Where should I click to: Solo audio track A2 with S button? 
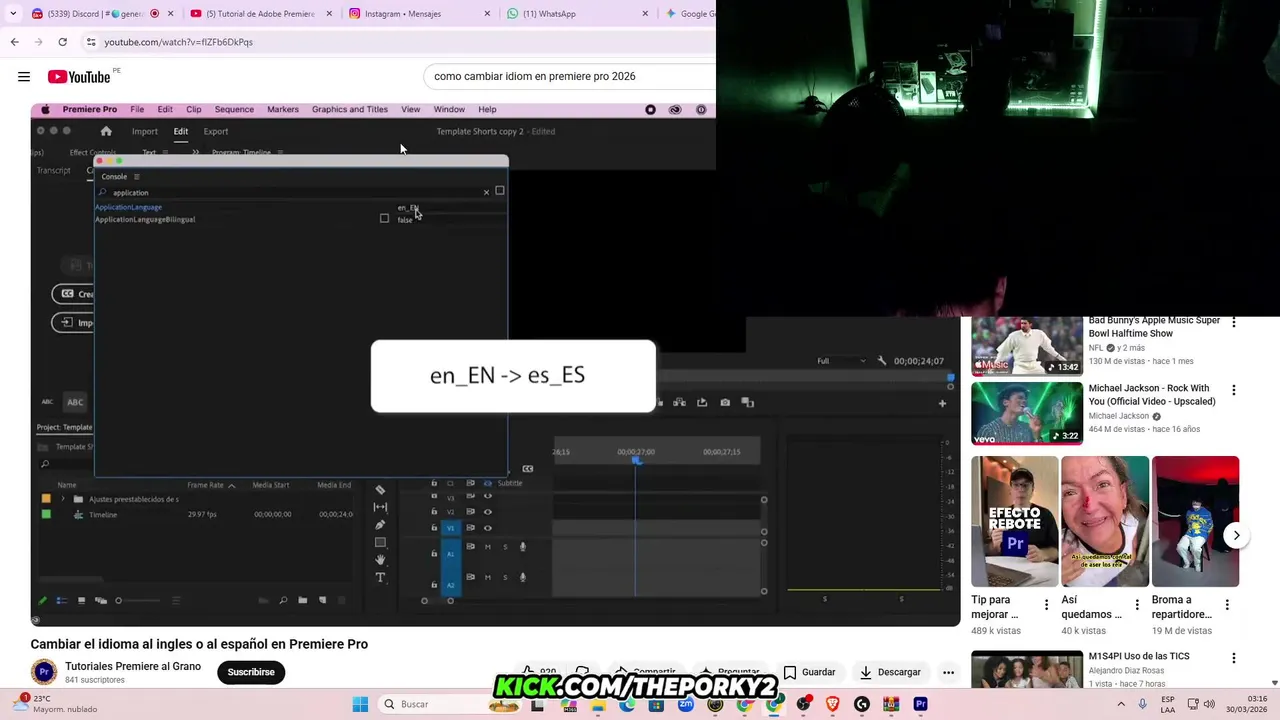point(505,577)
